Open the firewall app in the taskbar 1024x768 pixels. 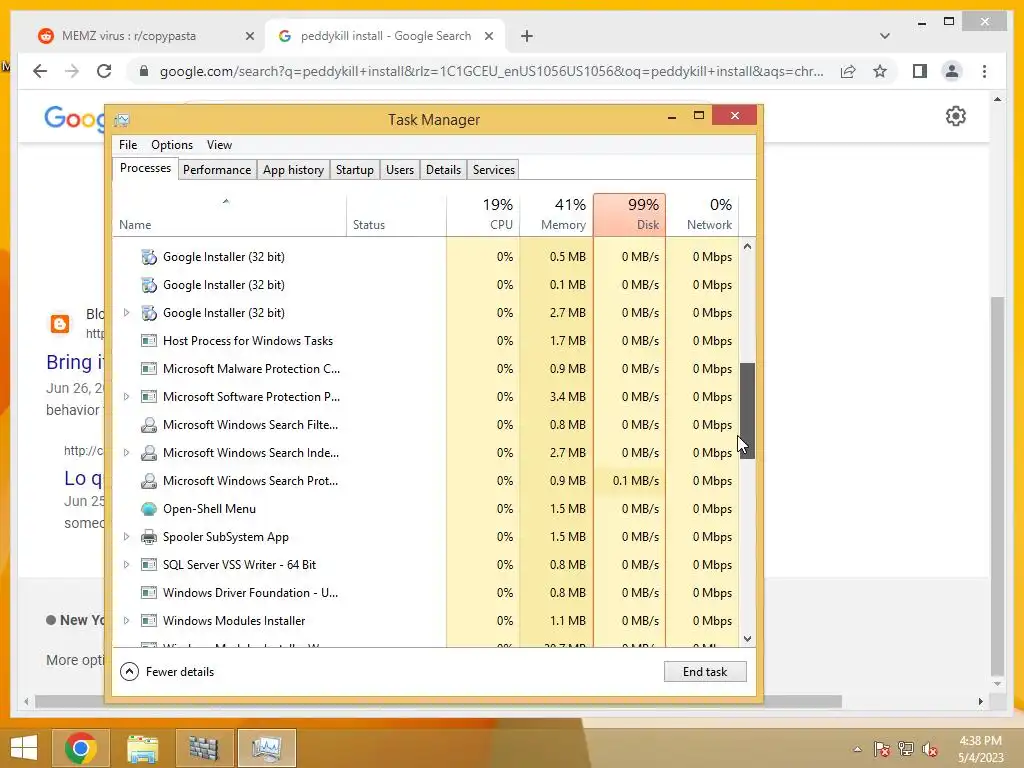pos(204,748)
